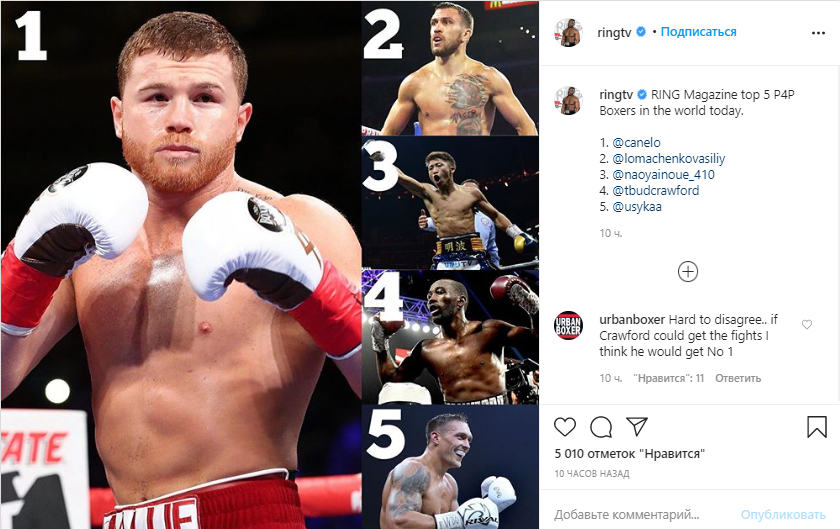The height and width of the screenshot is (529, 840).
Task: Open the @lomachenkovasiliy mention
Action: 669,159
